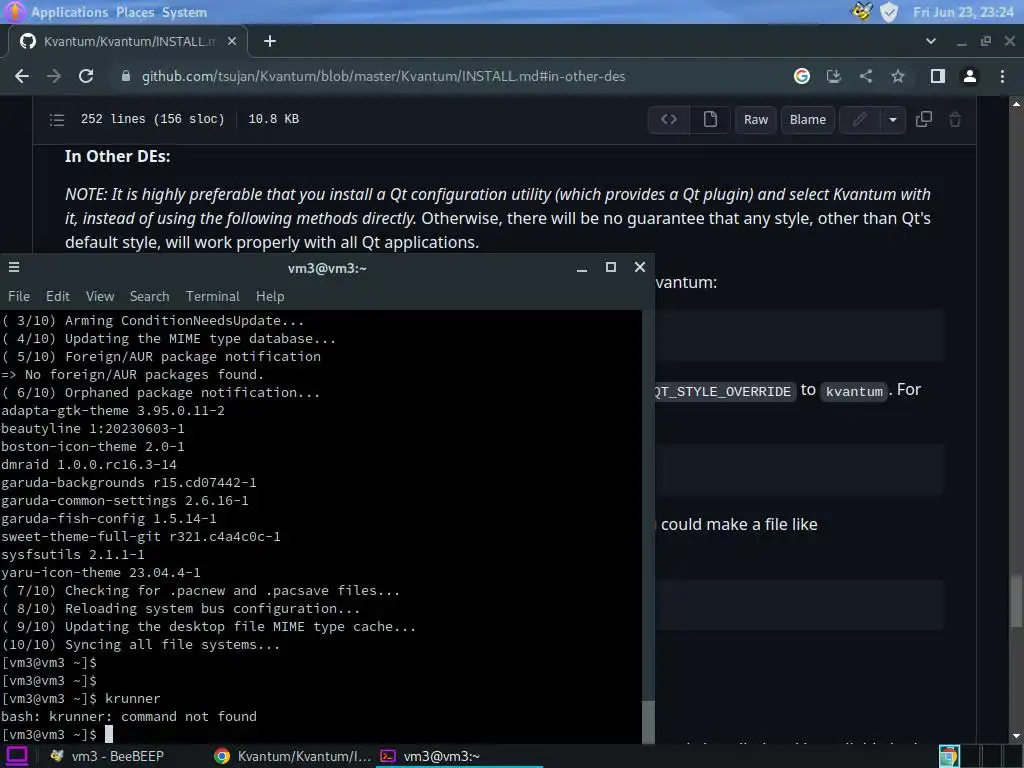Open the terminal Help menu
Viewport: 1024px width, 768px height.
[270, 296]
